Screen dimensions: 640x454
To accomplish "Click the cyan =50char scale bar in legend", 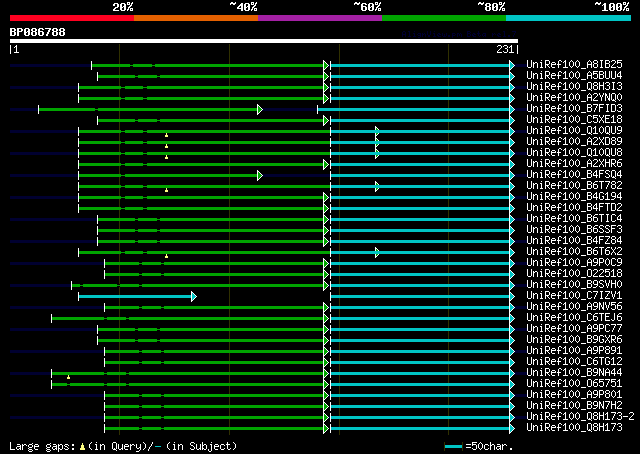I will click(x=453, y=446).
